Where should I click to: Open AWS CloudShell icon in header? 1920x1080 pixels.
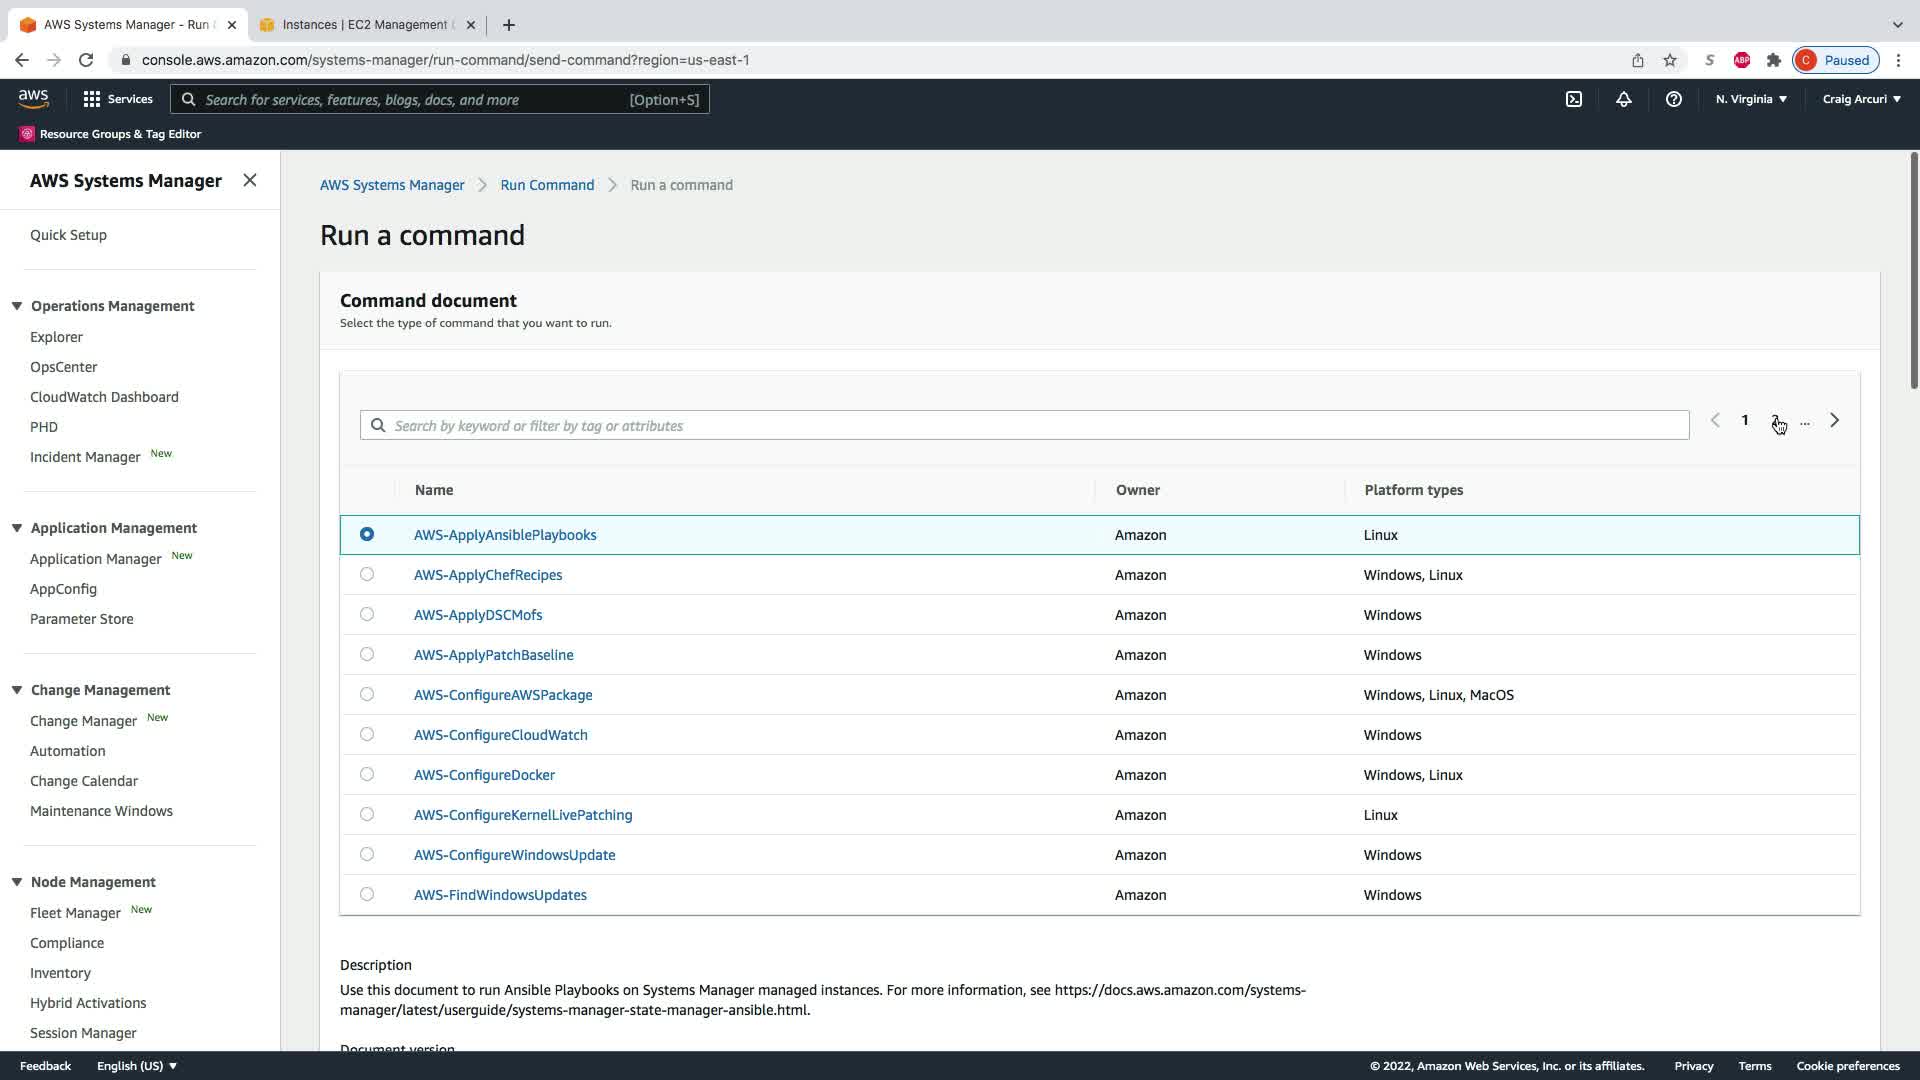(x=1573, y=99)
